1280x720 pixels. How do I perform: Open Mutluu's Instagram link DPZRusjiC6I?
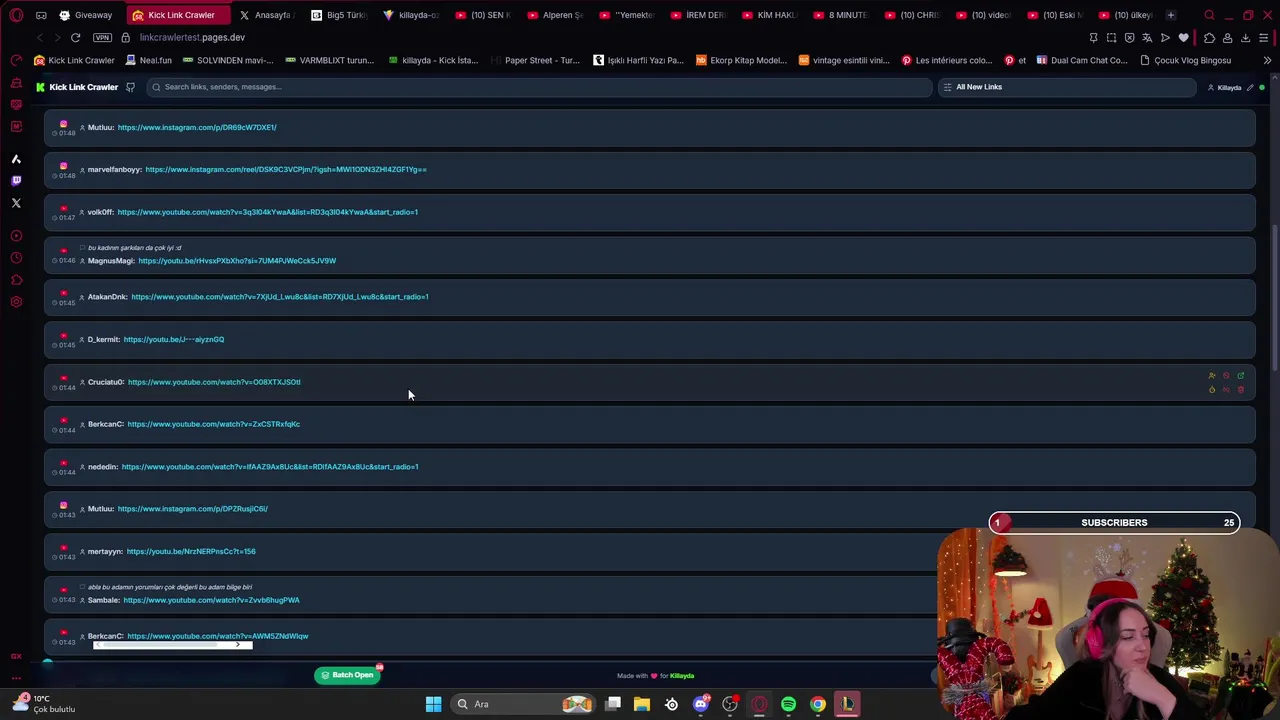click(x=192, y=509)
